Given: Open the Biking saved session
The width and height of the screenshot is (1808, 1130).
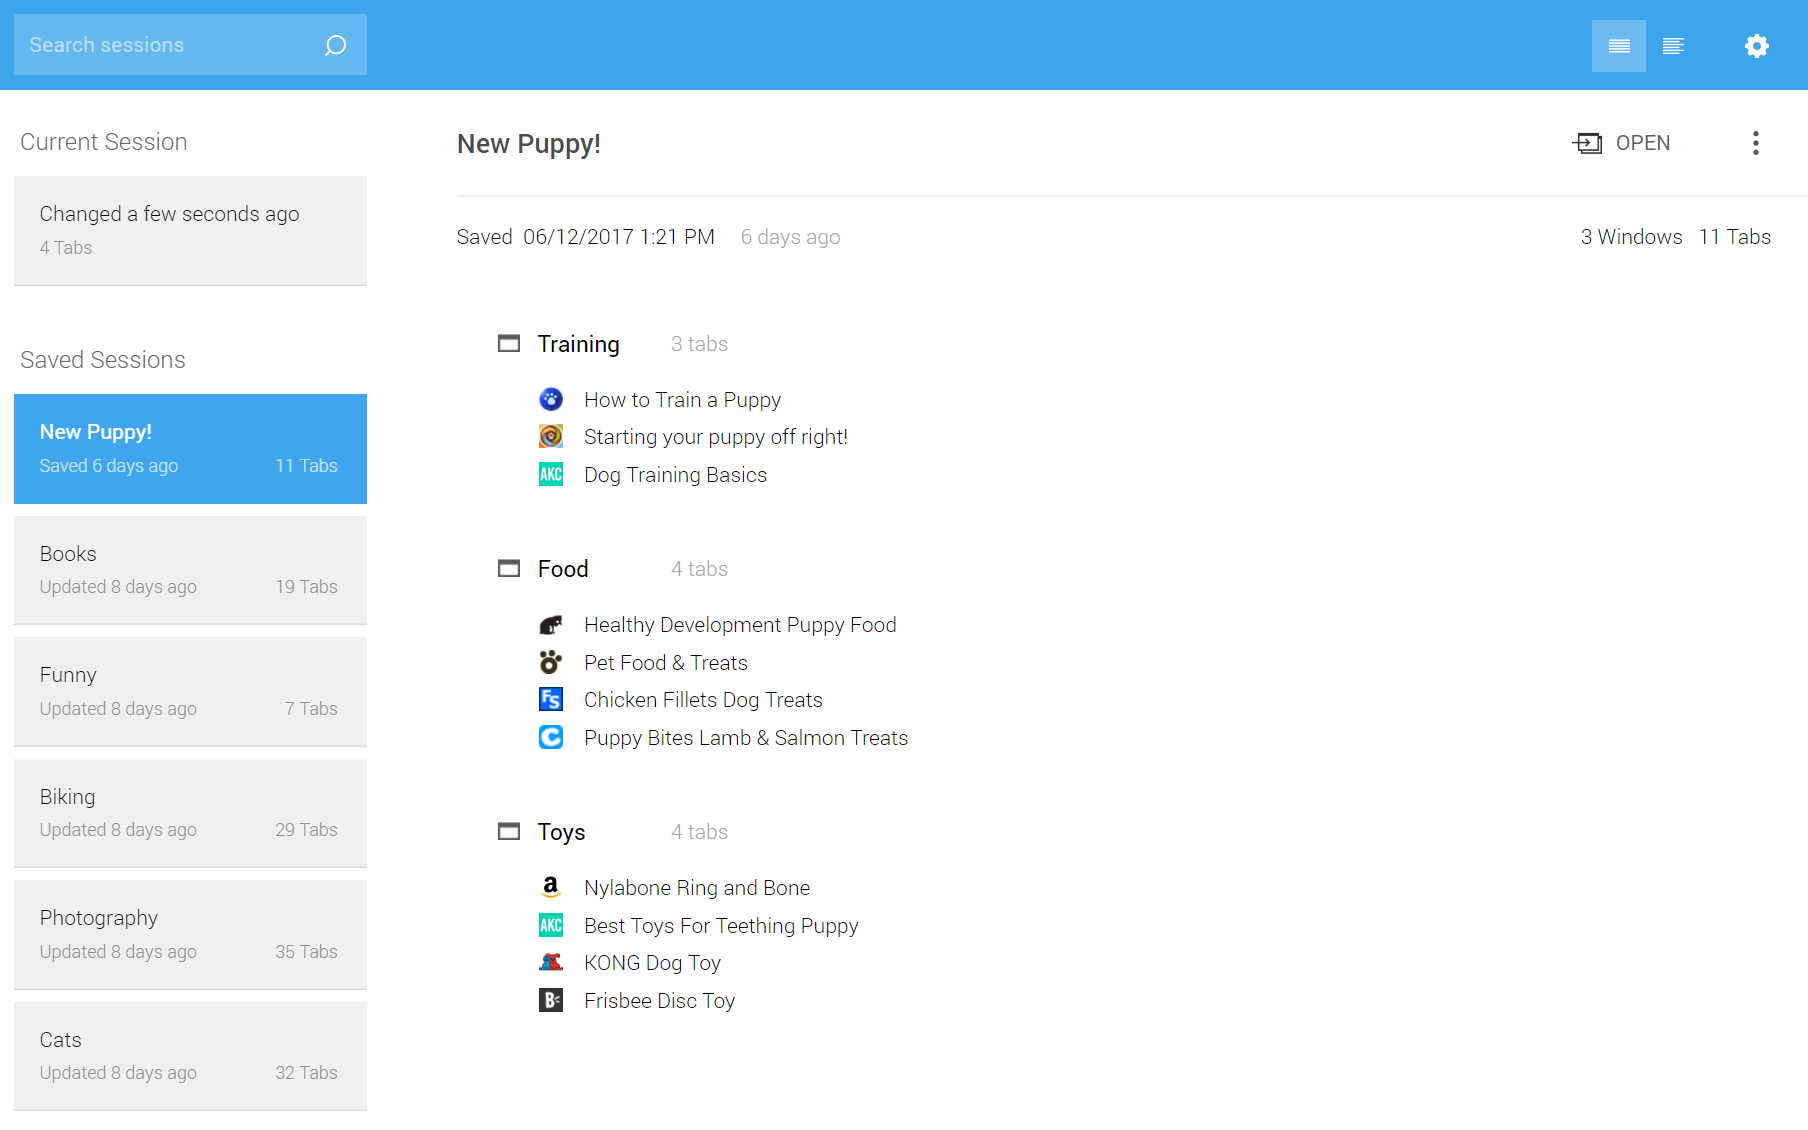Looking at the screenshot, I should pos(190,813).
